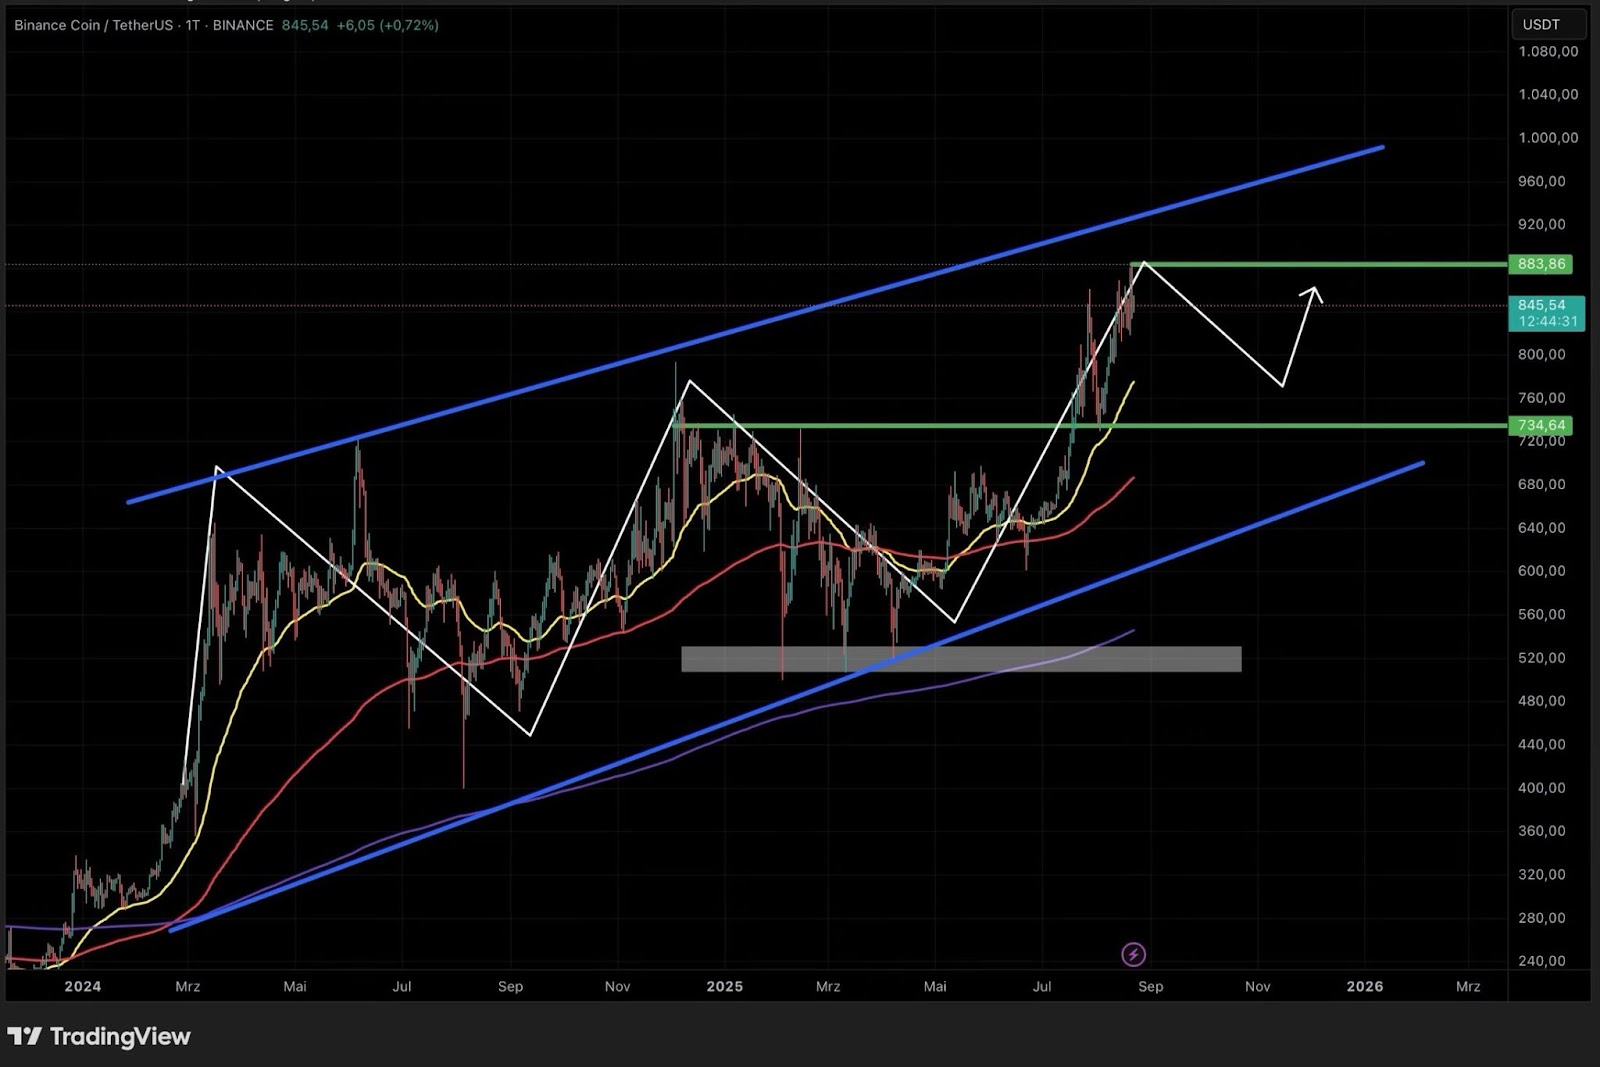The height and width of the screenshot is (1067, 1600).
Task: Open the USDT currency selector
Action: [1548, 24]
